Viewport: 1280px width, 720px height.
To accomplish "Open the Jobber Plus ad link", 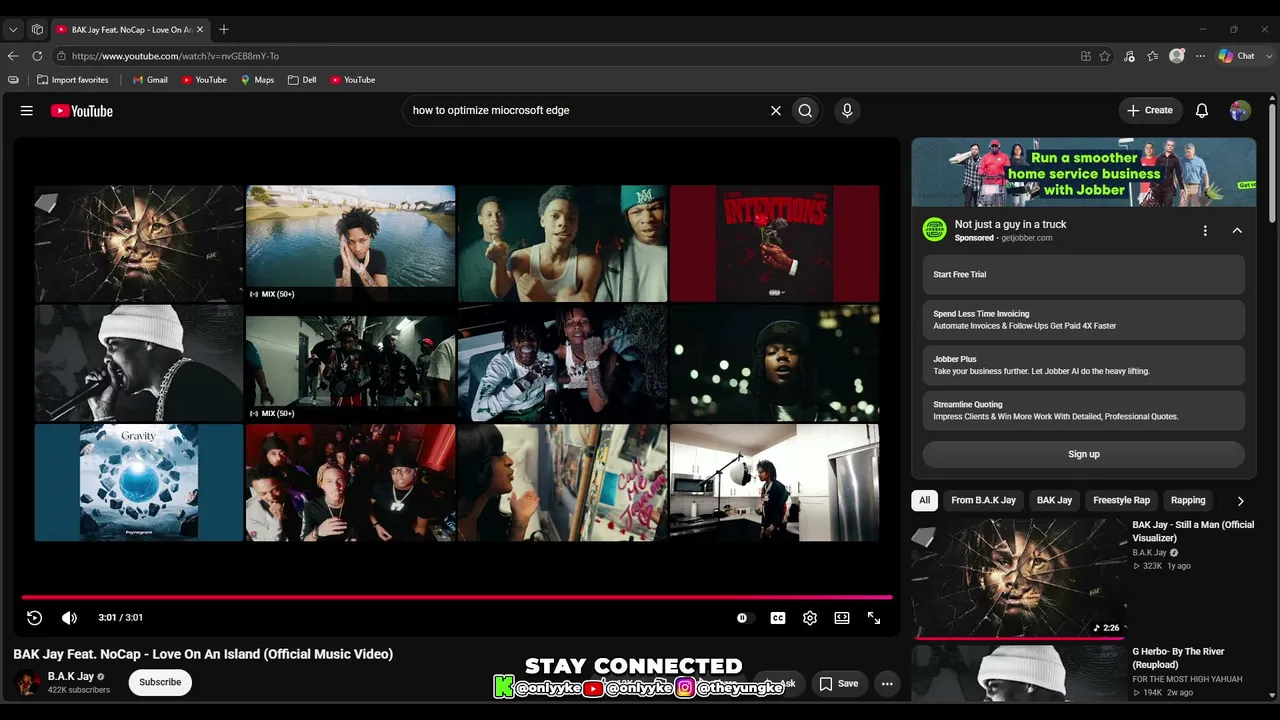I will click(1084, 365).
